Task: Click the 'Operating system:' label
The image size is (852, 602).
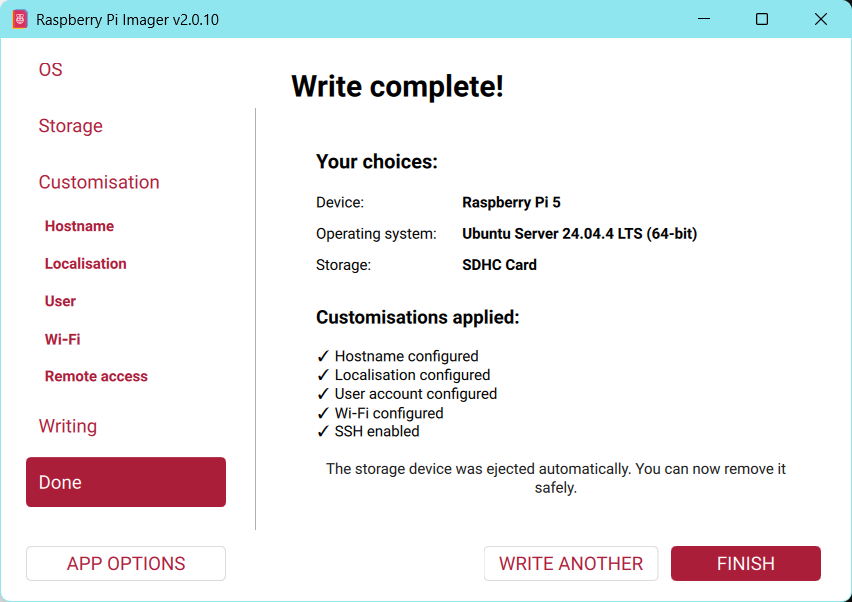Action: 376,234
